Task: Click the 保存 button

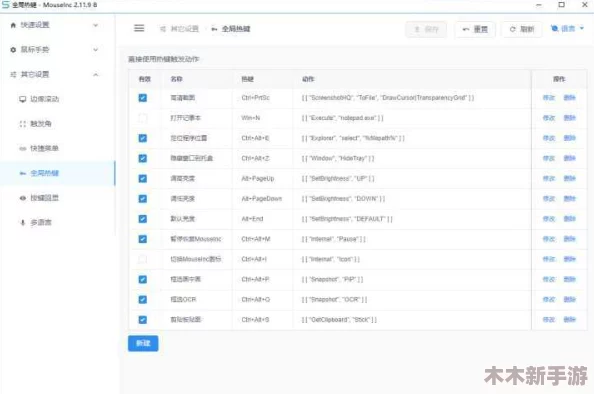Action: point(426,29)
